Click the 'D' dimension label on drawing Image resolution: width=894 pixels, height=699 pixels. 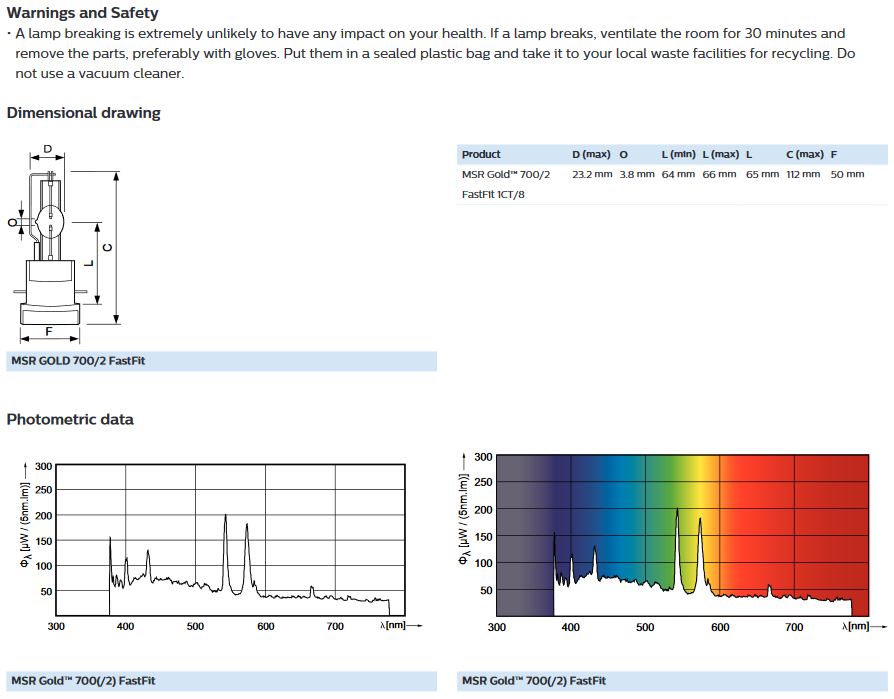(47, 149)
